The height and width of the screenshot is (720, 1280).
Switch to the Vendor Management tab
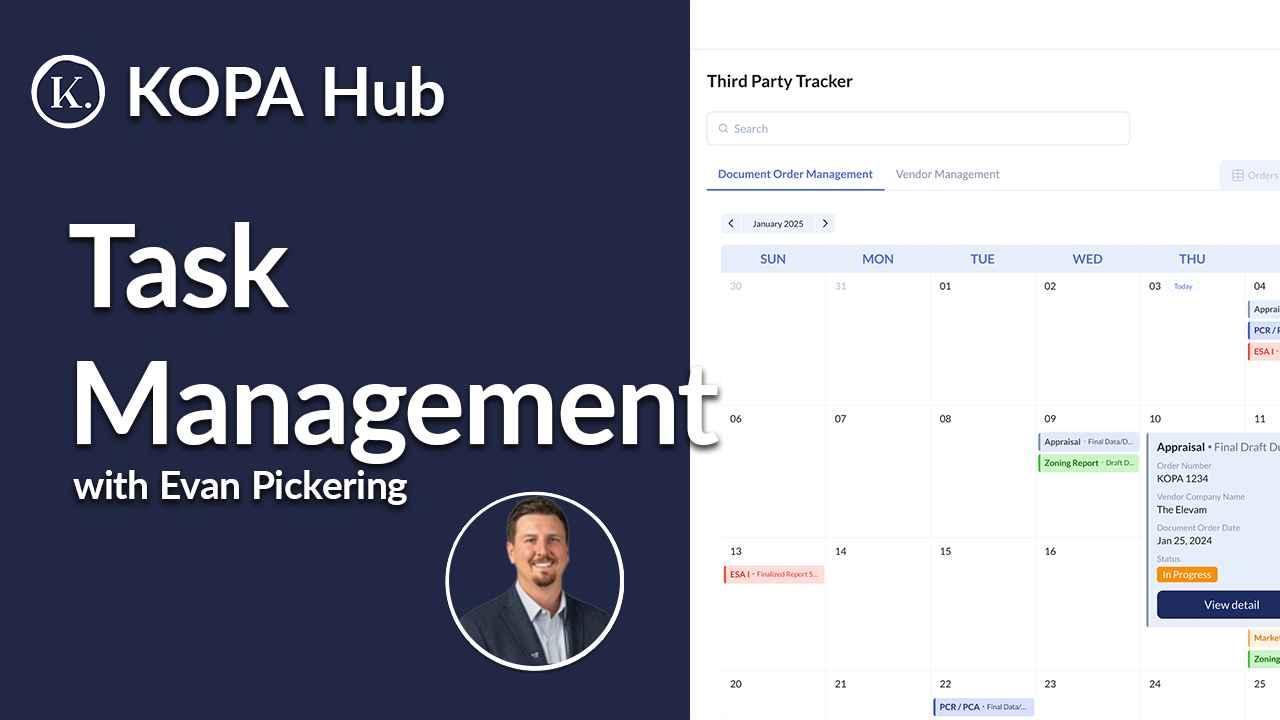[947, 174]
